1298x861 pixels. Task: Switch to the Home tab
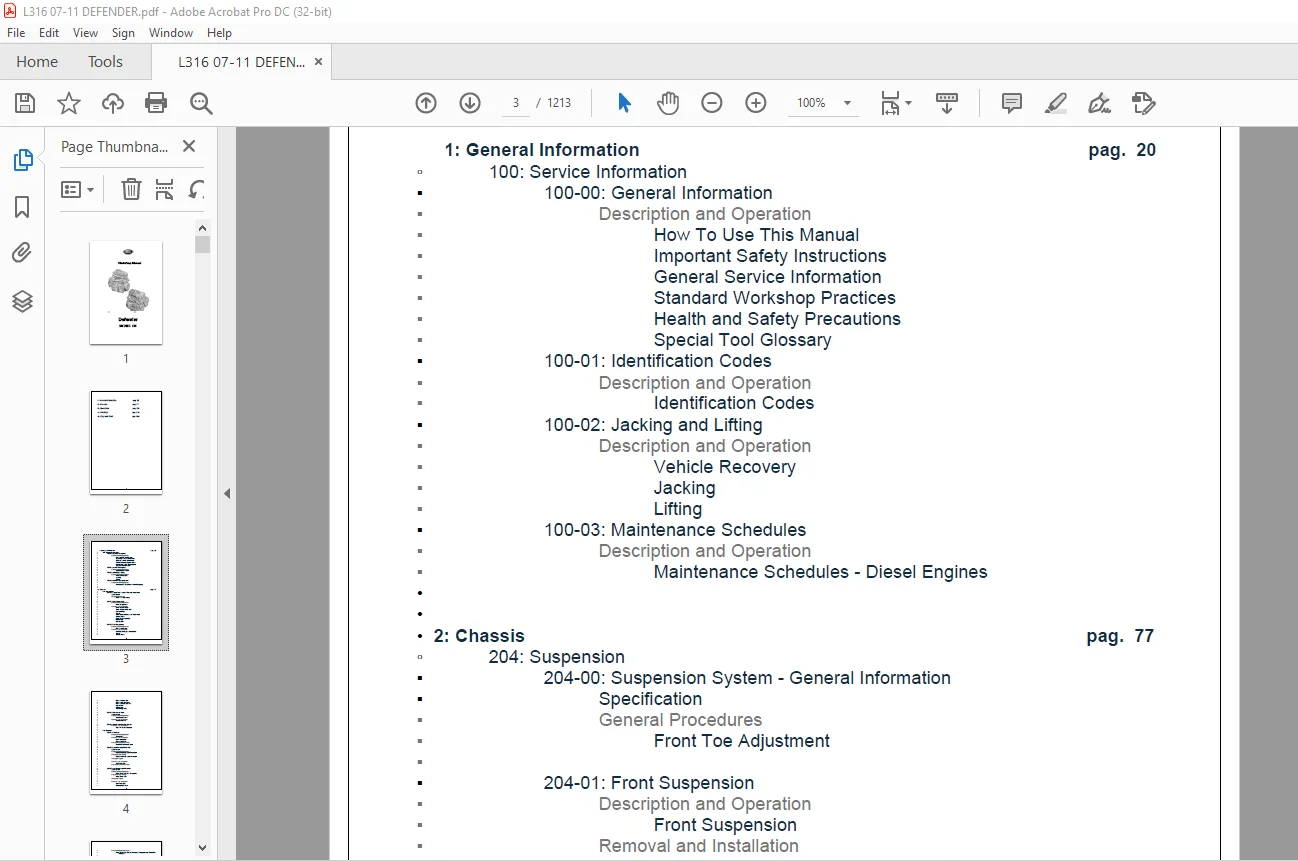tap(37, 62)
